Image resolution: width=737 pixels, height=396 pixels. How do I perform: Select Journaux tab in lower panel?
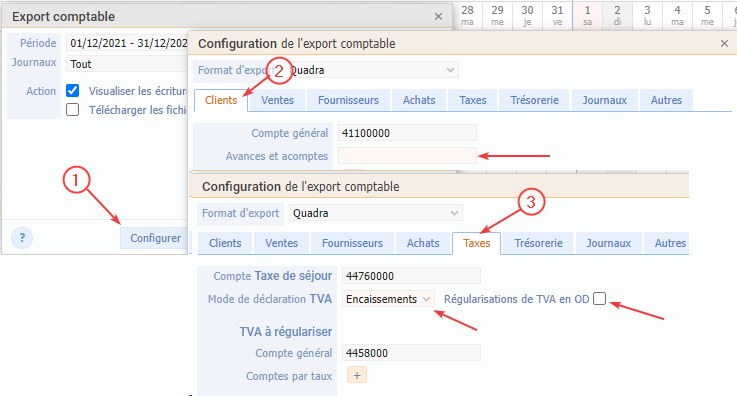point(609,243)
